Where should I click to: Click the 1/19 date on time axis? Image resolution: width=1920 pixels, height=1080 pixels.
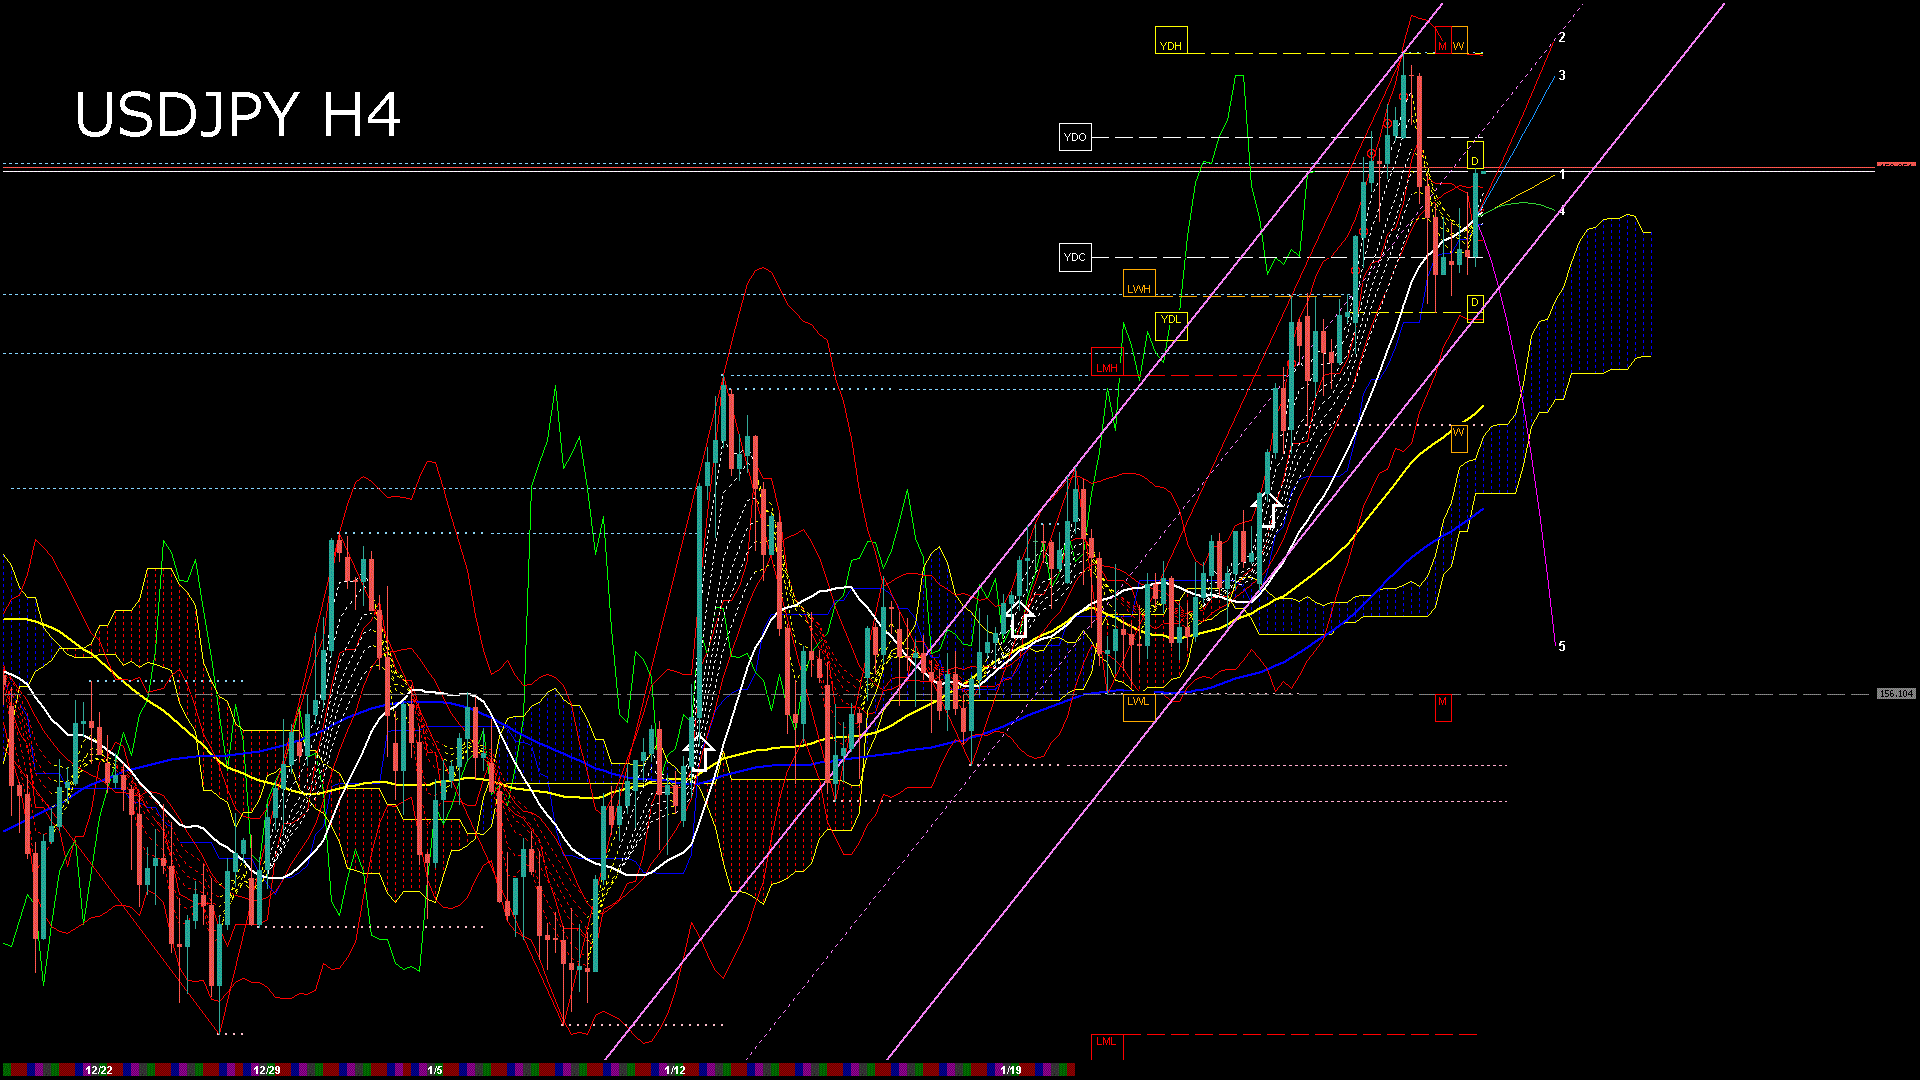(1011, 1070)
